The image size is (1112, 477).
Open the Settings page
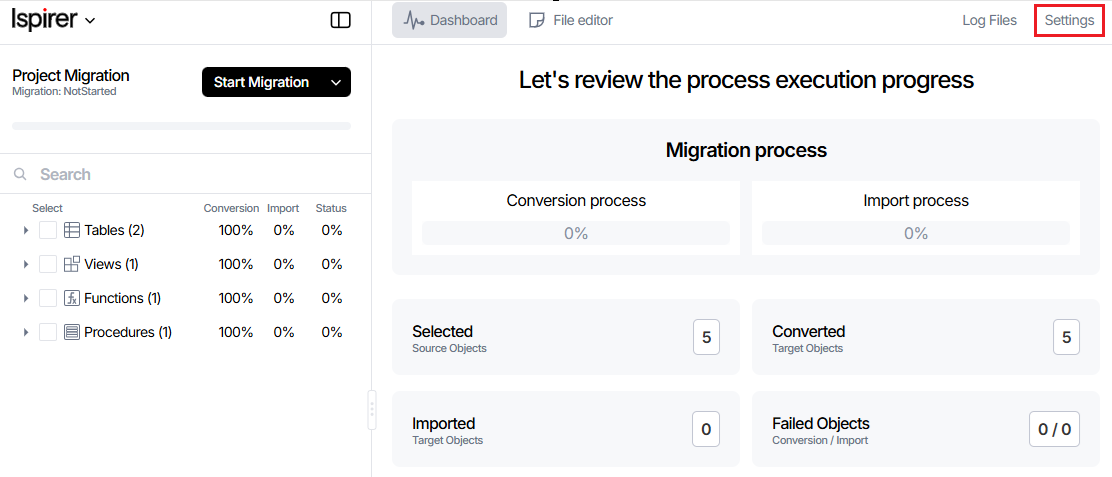pyautogui.click(x=1069, y=20)
